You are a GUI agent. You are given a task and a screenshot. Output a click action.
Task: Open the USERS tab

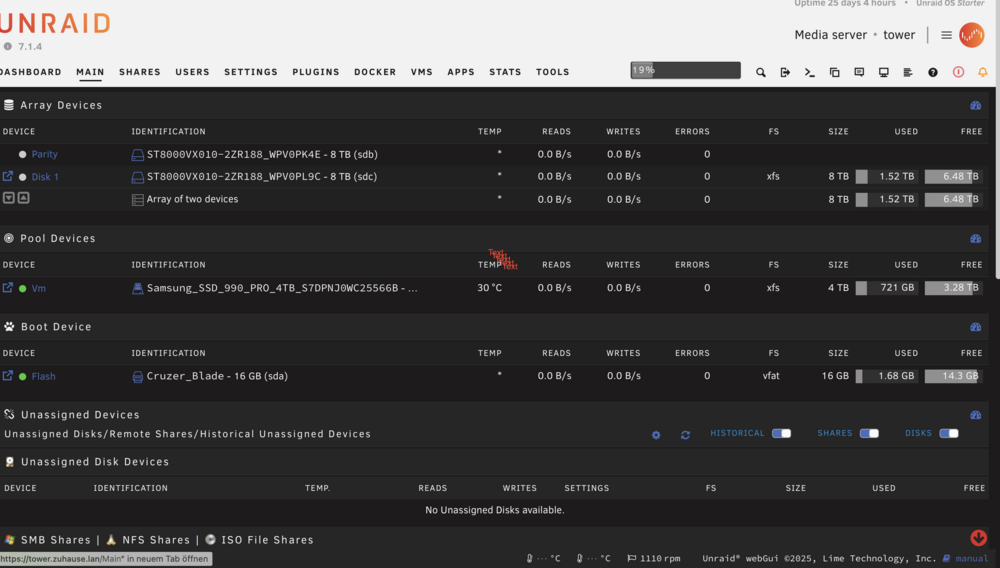(x=193, y=72)
